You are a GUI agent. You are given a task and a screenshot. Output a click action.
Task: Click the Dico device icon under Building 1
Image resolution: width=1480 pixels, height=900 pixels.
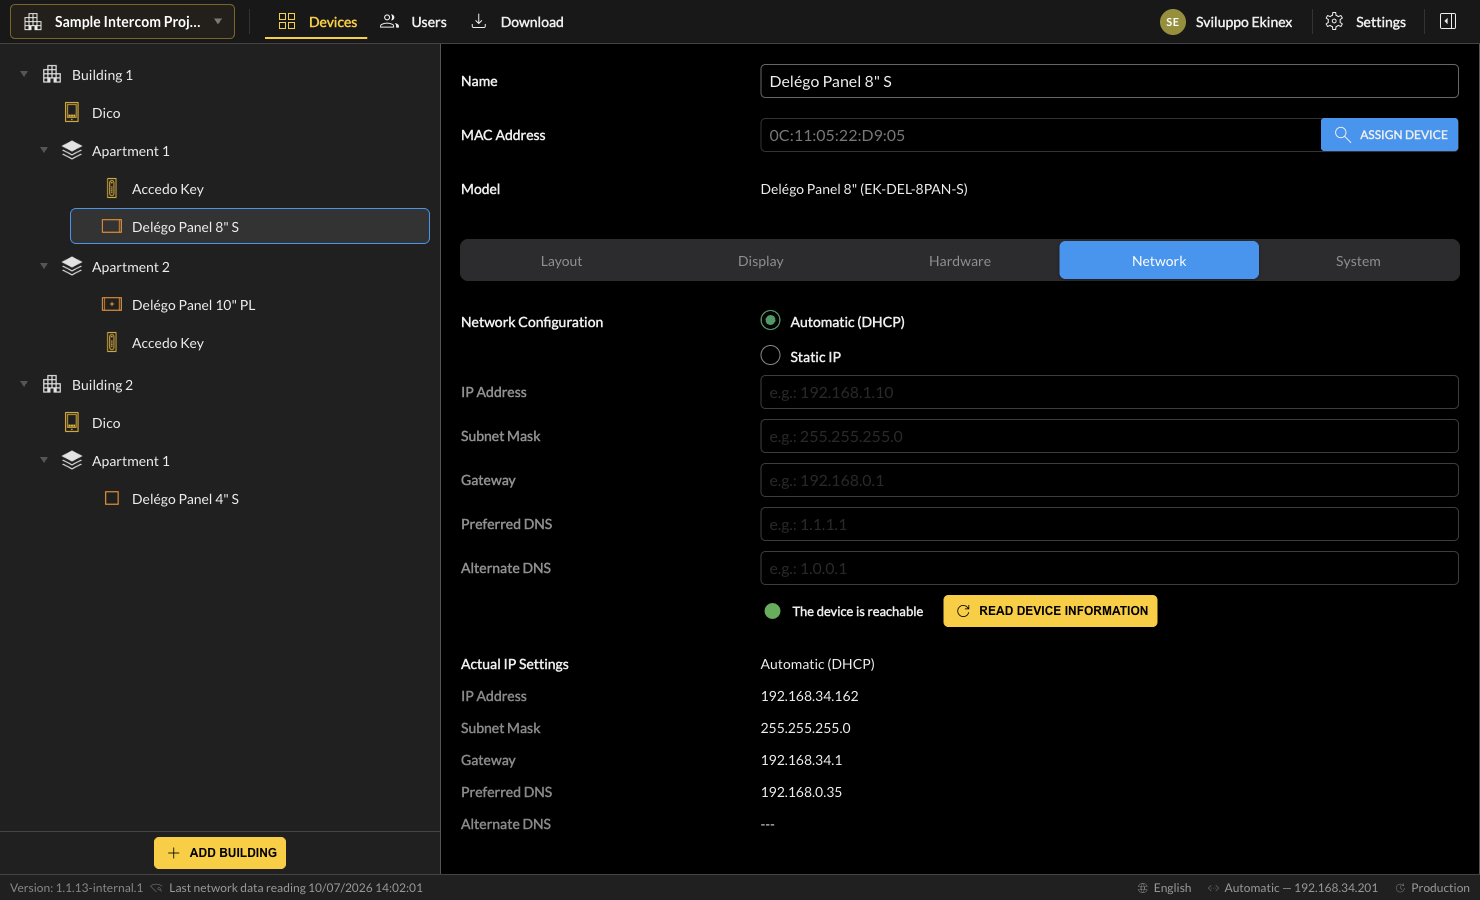pyautogui.click(x=72, y=112)
